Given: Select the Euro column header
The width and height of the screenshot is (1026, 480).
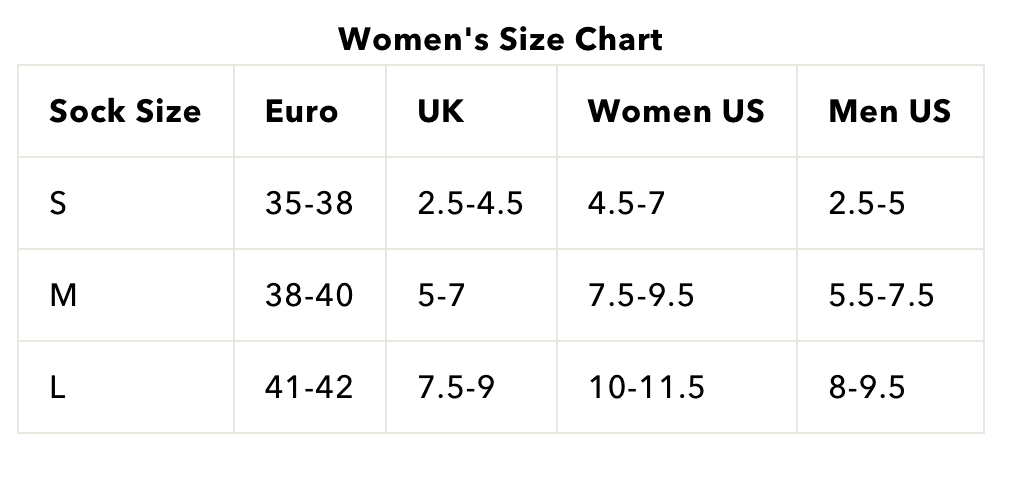Looking at the screenshot, I should (301, 111).
